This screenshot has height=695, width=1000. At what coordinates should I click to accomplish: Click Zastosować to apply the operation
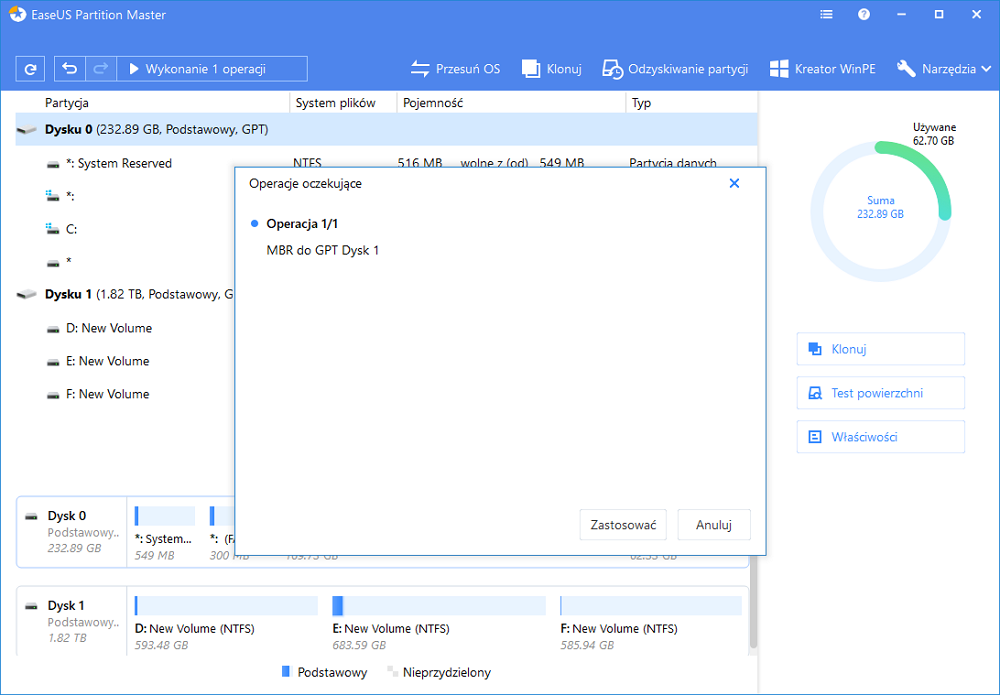[x=623, y=525]
